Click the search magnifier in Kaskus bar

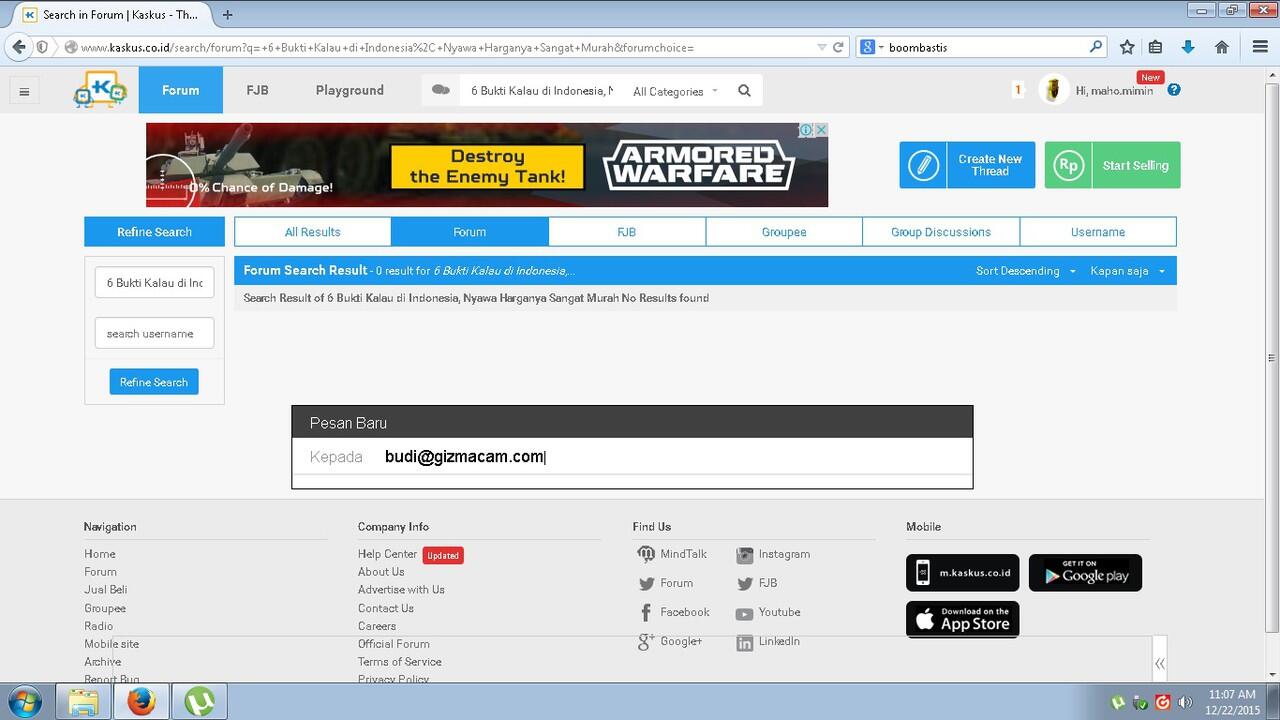coord(744,90)
